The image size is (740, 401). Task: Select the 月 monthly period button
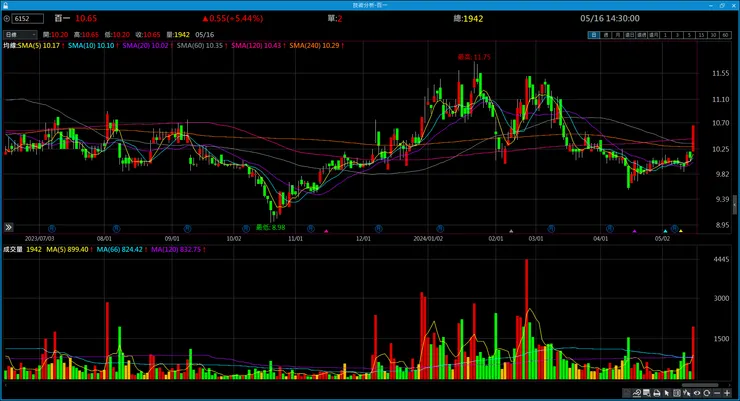coord(618,35)
